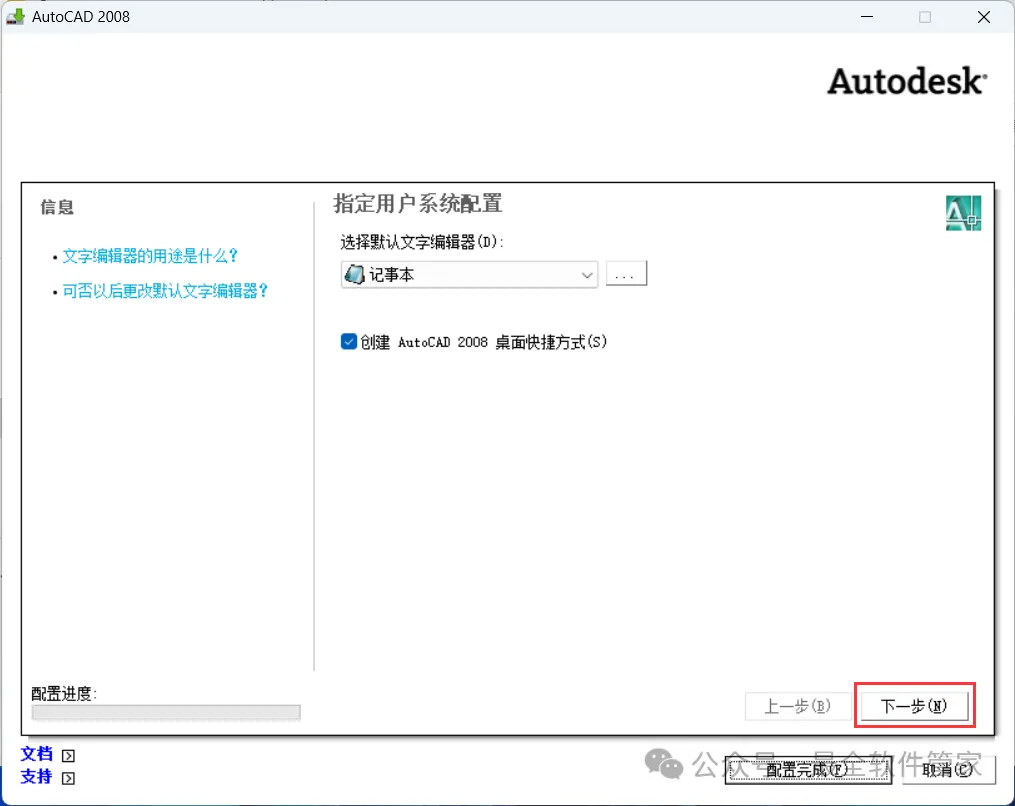Open the 文档 arrow icon
Viewport: 1015px width, 806px height.
click(x=68, y=756)
